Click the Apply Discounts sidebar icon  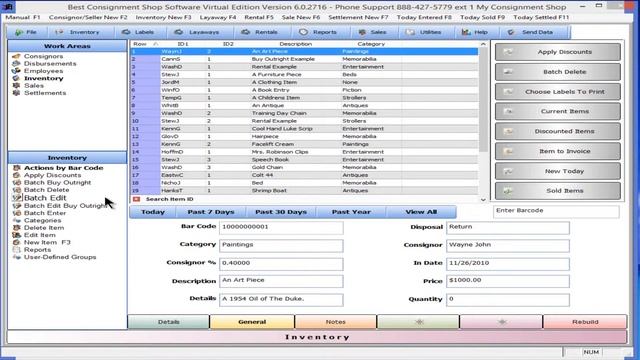point(16,175)
